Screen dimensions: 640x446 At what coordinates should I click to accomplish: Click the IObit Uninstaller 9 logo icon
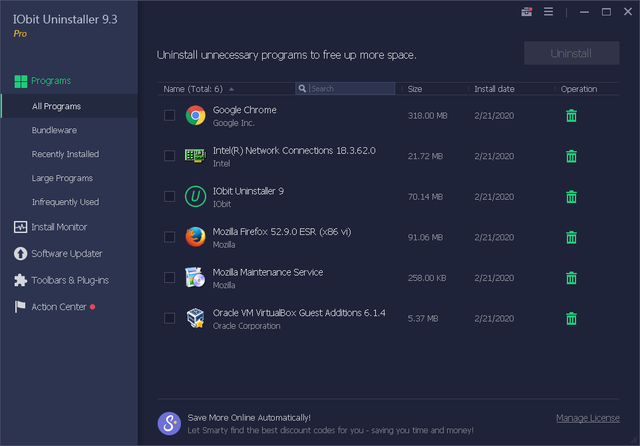(196, 197)
